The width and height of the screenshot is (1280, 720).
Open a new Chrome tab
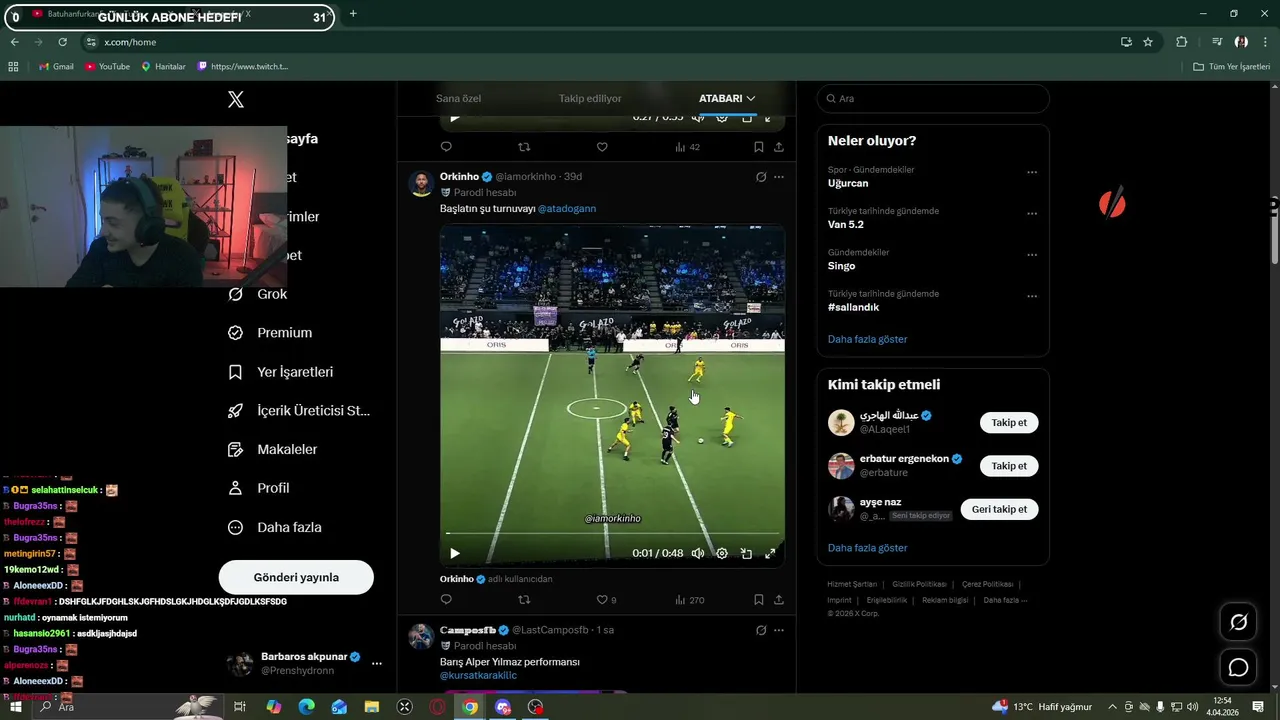353,14
